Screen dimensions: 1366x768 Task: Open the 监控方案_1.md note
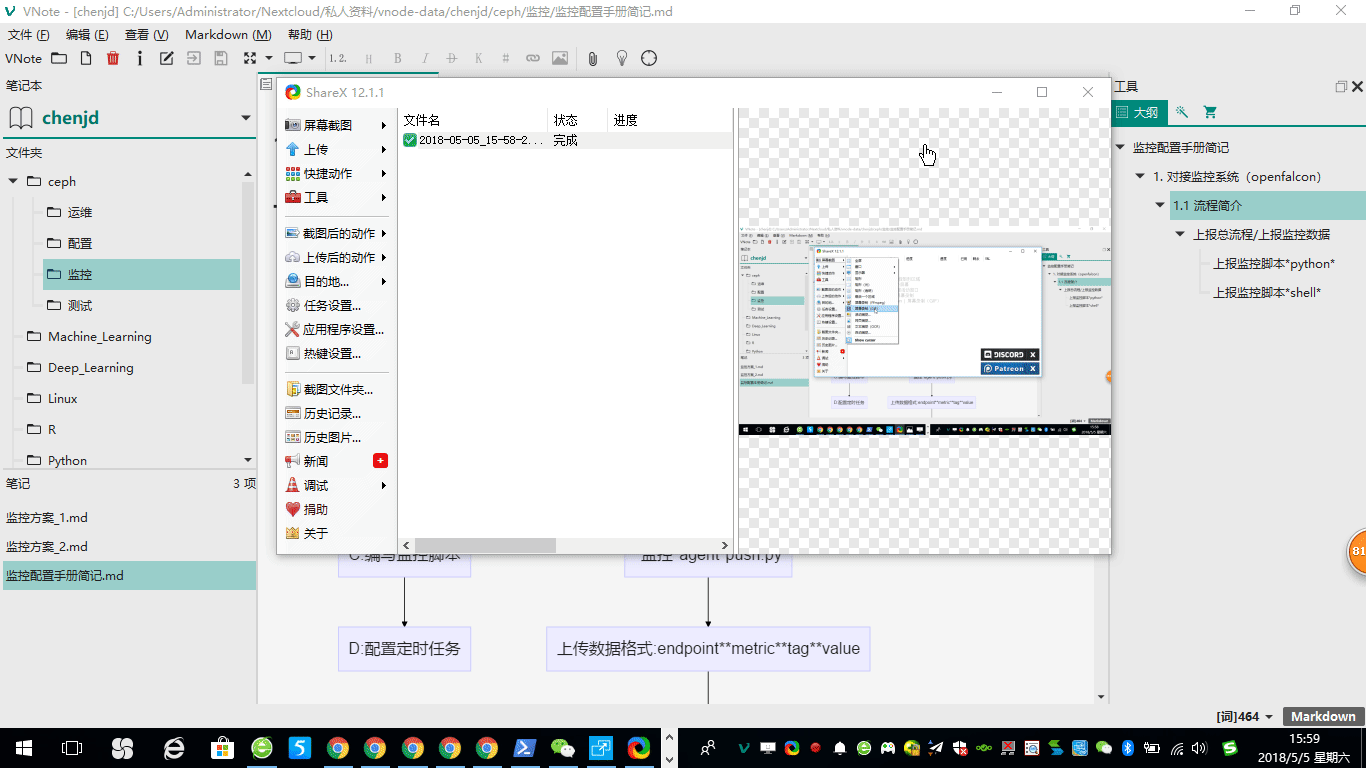pos(47,517)
